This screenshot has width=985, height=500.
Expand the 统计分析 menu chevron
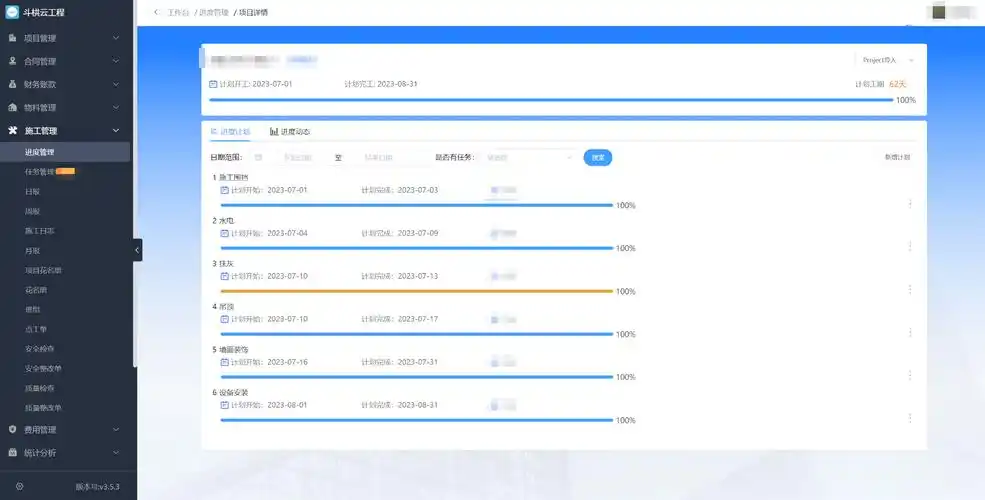pyautogui.click(x=116, y=452)
